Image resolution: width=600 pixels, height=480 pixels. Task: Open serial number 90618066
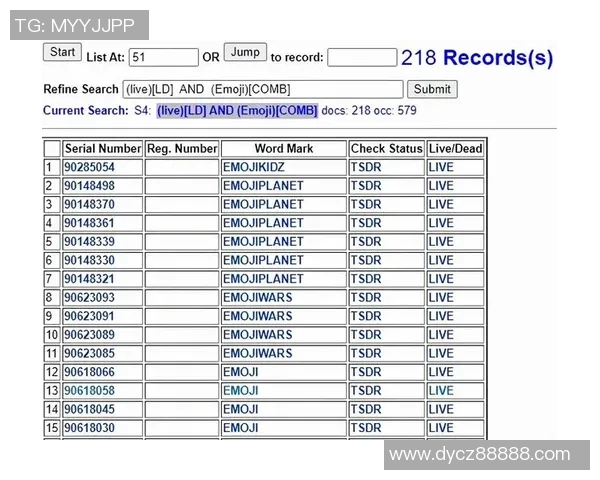(x=89, y=372)
